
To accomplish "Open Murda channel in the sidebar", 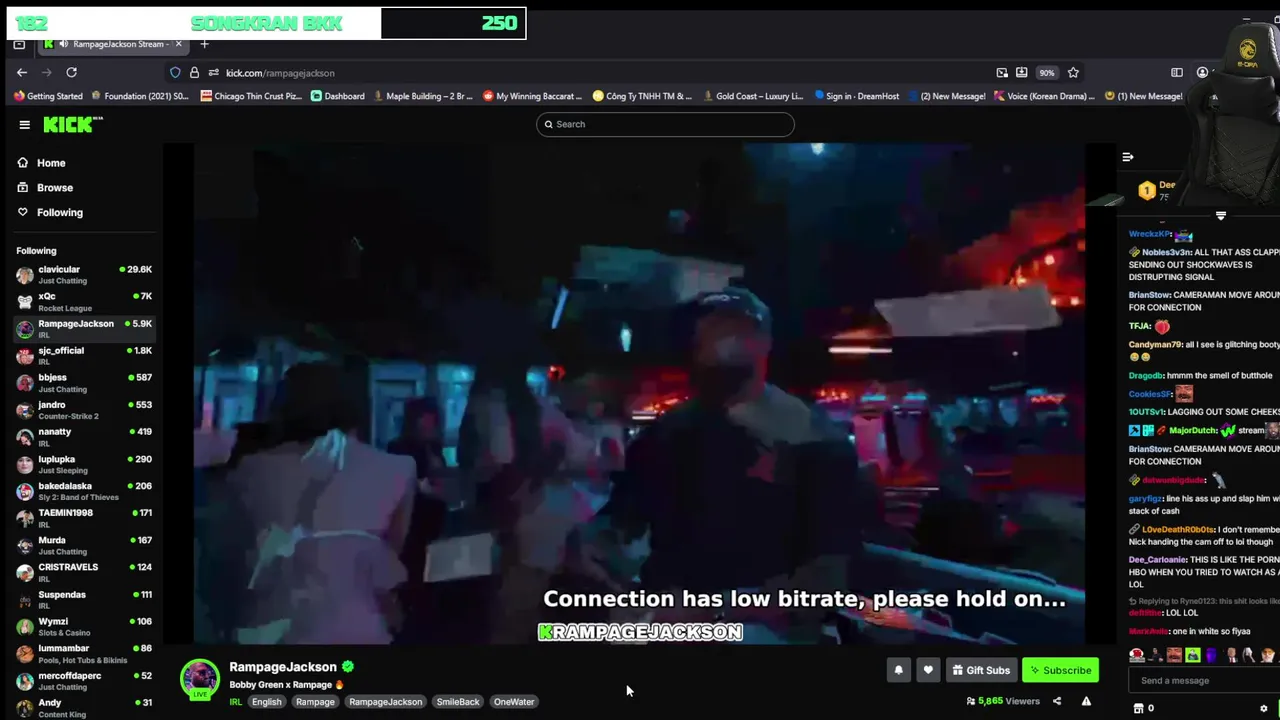I will point(84,545).
